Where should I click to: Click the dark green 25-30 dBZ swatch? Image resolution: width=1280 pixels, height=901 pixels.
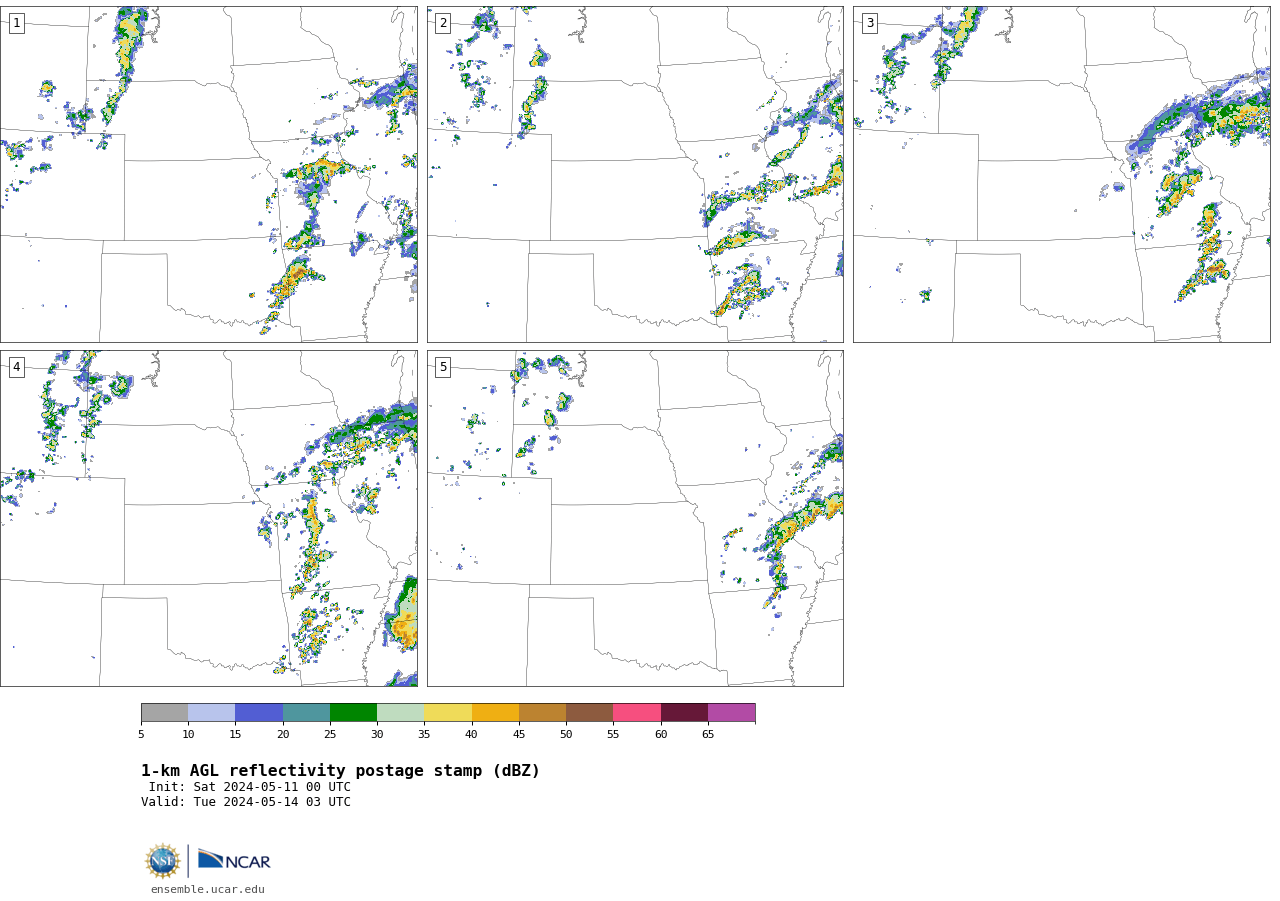[353, 712]
